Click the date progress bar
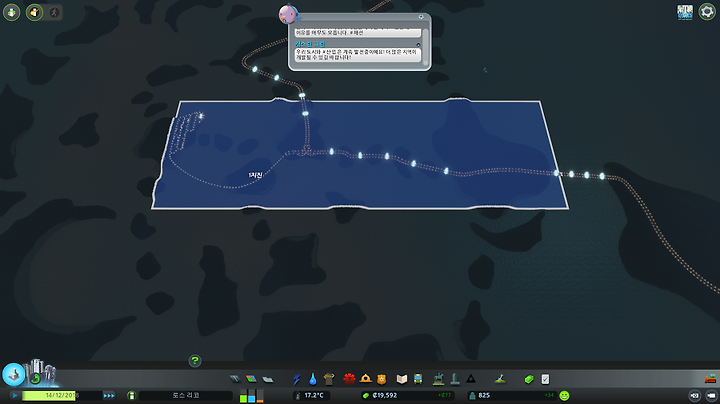The width and height of the screenshot is (720, 404). click(x=62, y=395)
